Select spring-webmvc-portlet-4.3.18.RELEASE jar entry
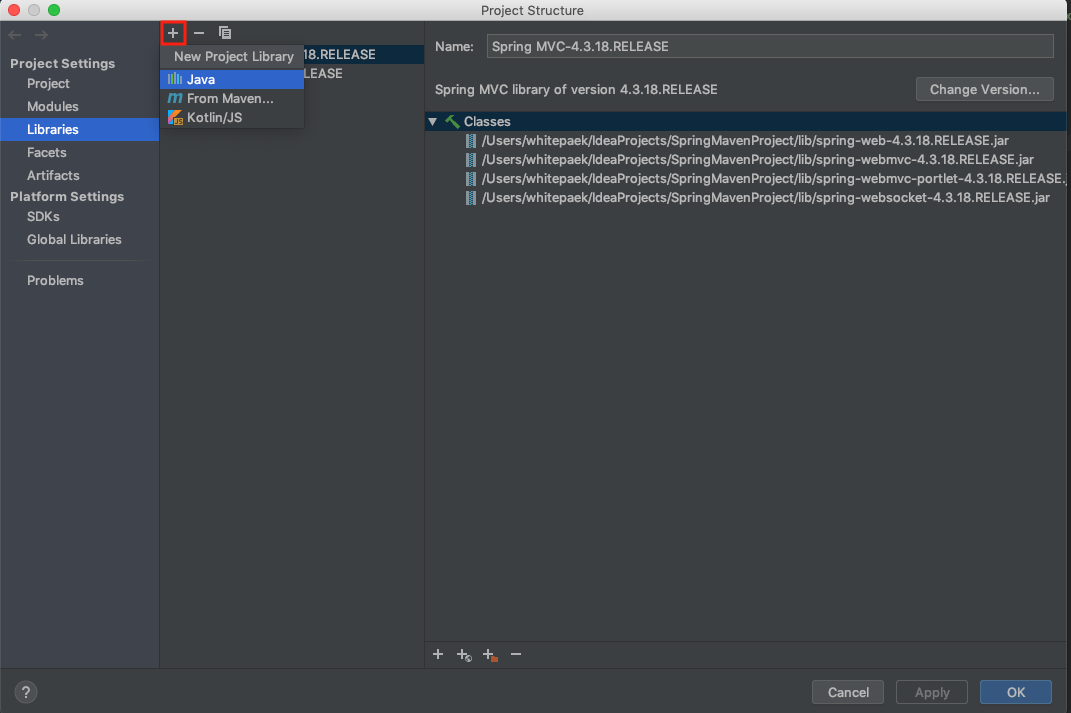 pyautogui.click(x=773, y=179)
